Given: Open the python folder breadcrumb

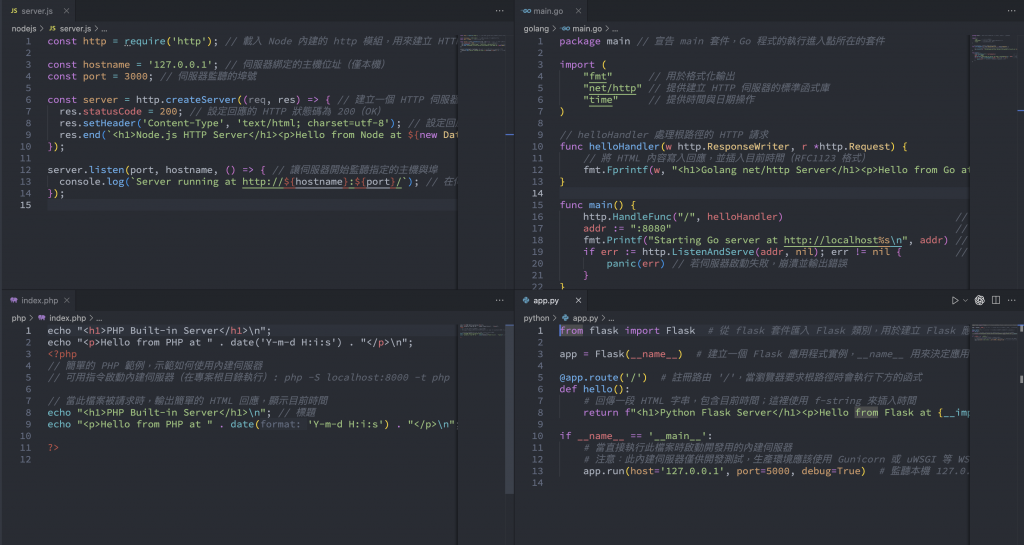Looking at the screenshot, I should pos(536,318).
